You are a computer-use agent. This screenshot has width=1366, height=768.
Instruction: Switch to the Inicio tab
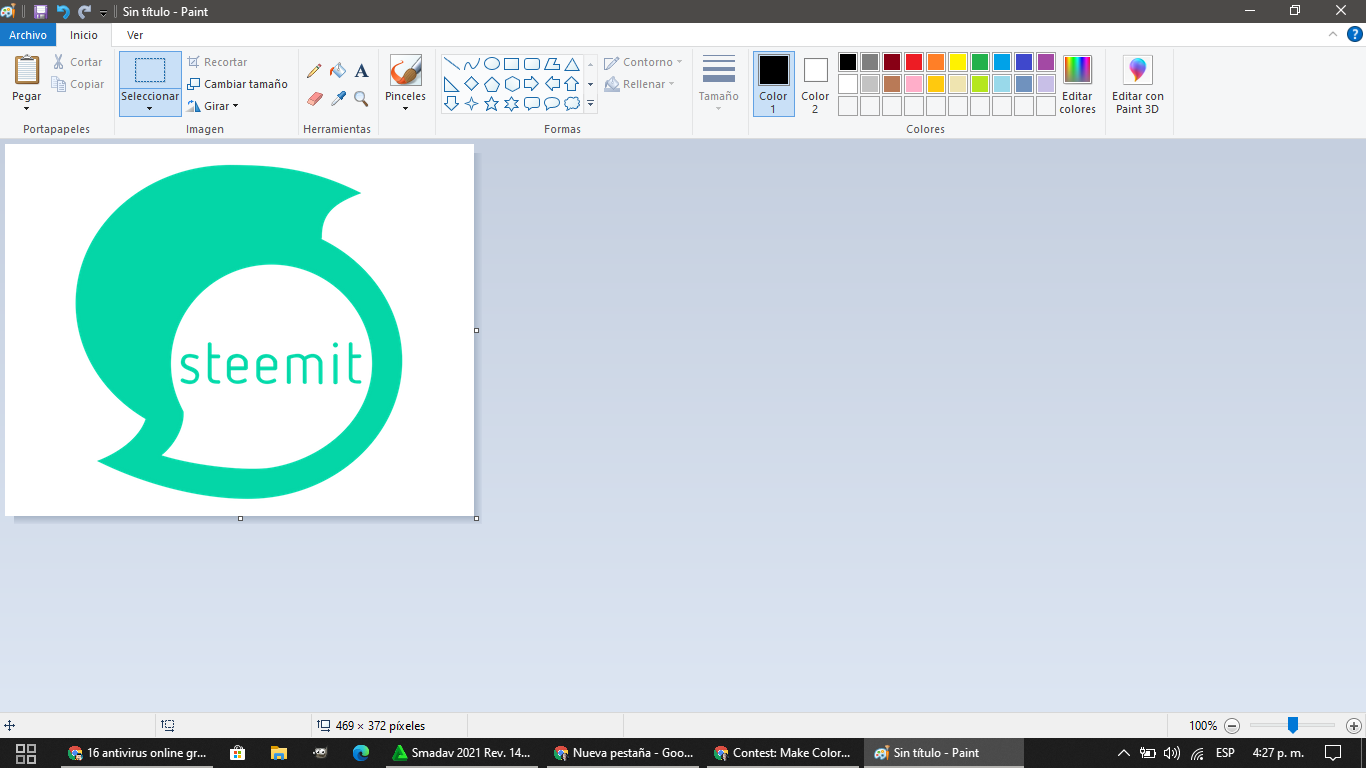[84, 35]
